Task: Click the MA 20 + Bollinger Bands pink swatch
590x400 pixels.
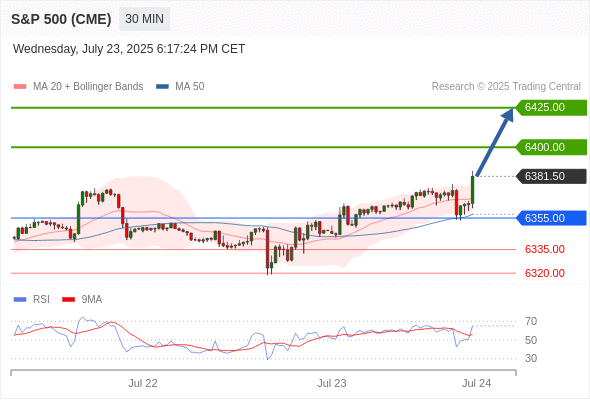Action: pos(20,87)
